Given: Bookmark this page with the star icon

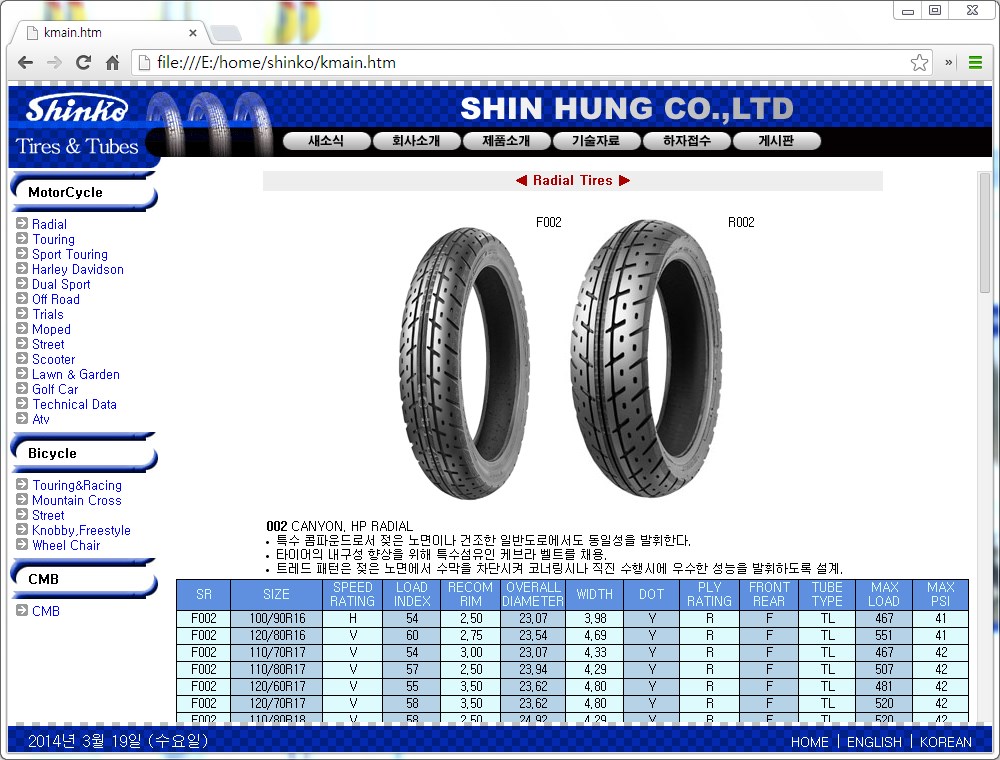Looking at the screenshot, I should point(919,62).
